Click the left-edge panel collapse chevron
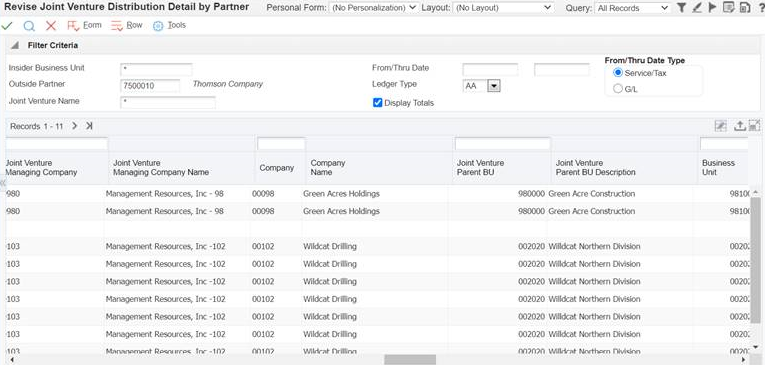 [2, 182]
